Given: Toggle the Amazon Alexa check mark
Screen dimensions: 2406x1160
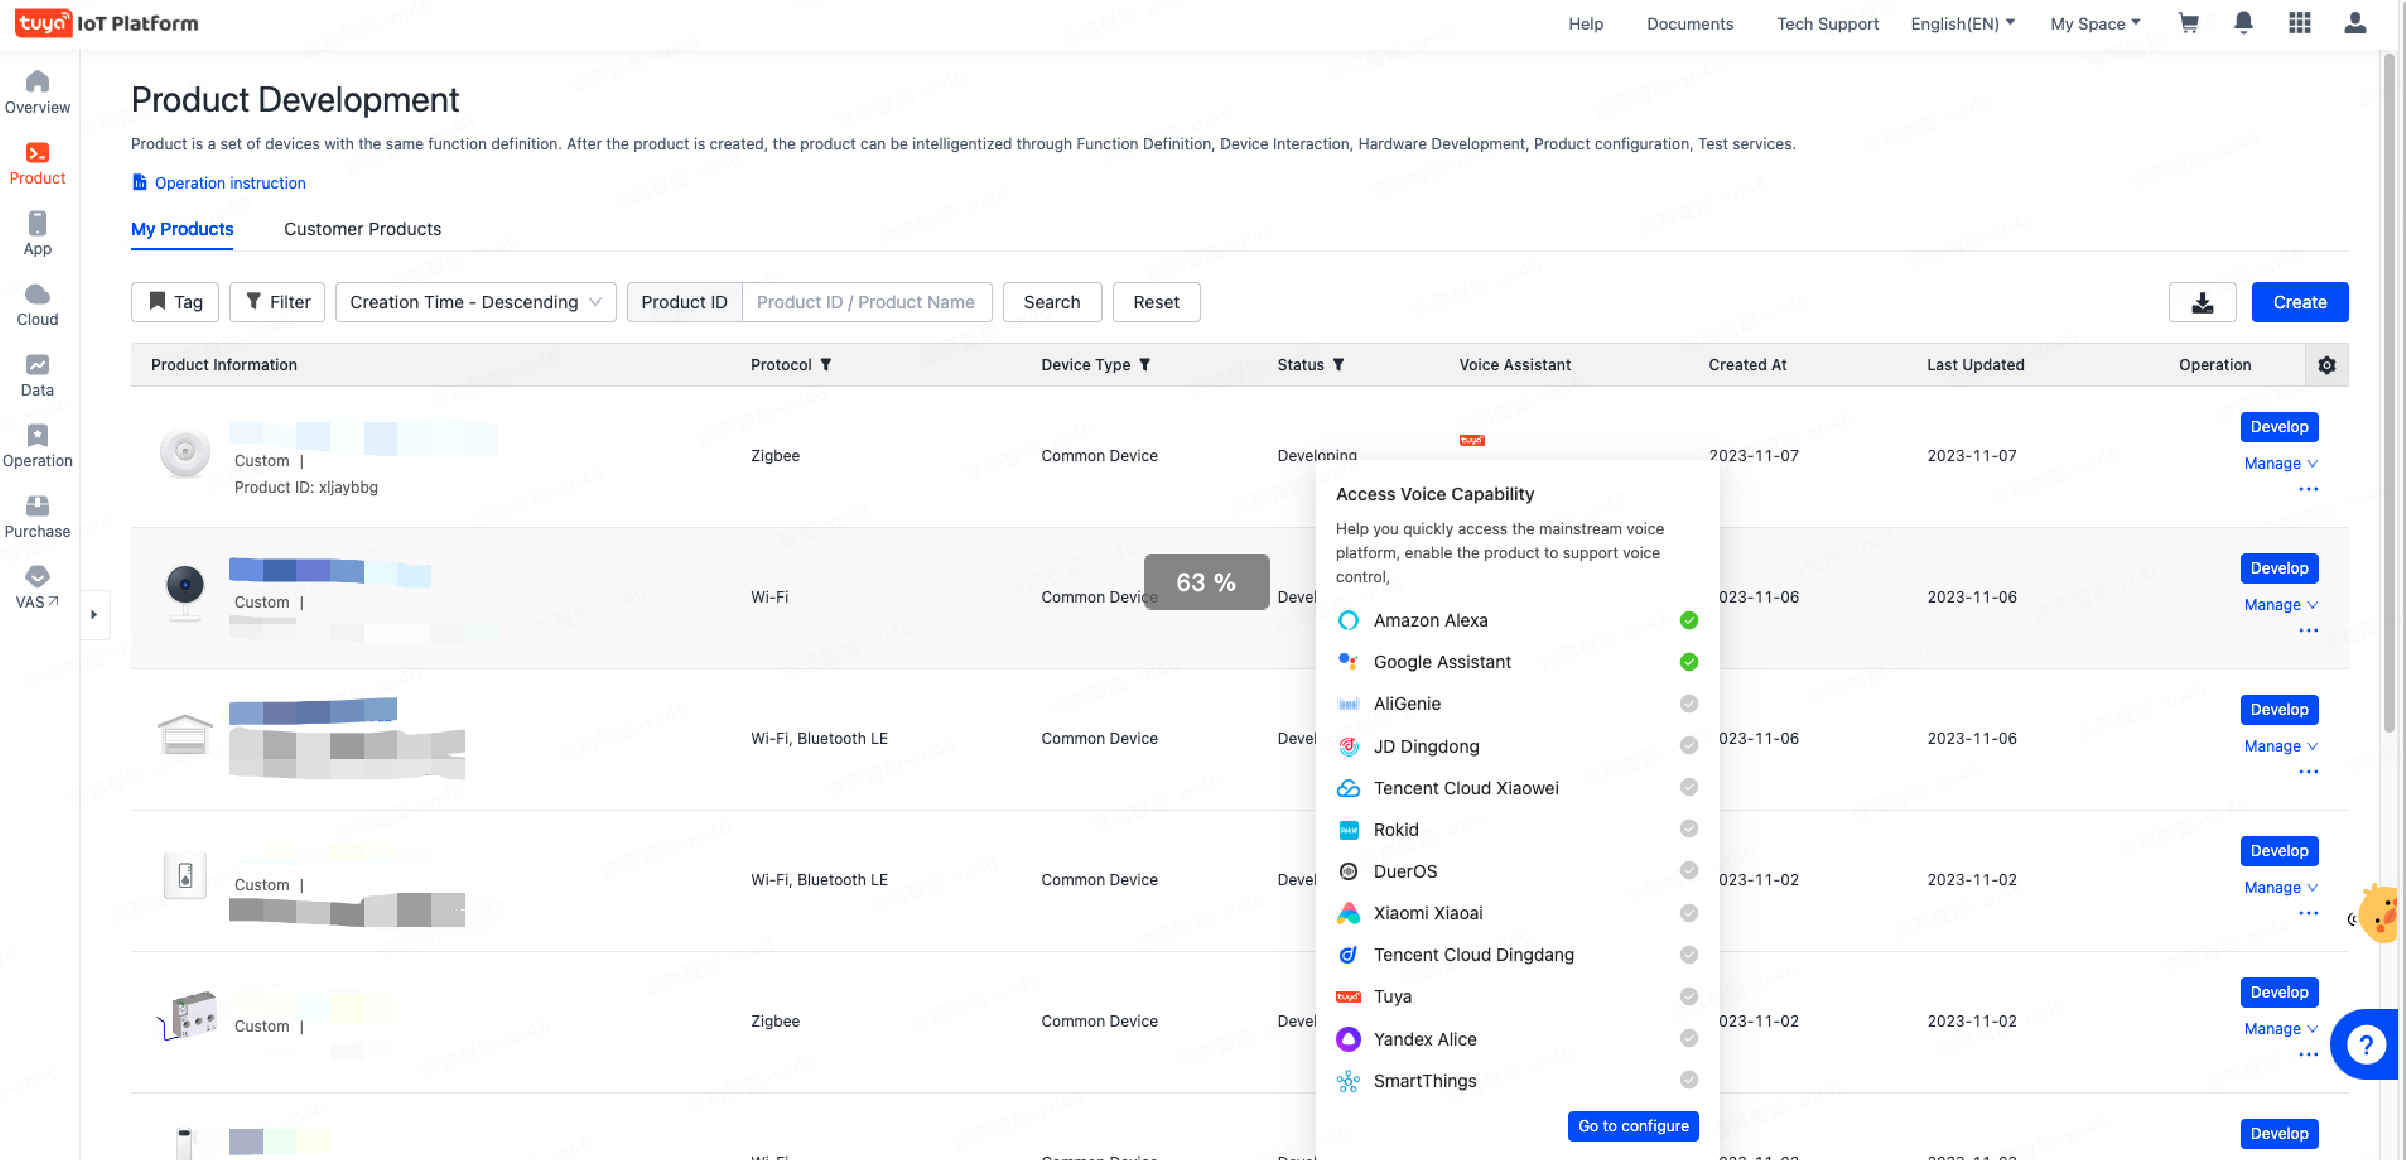Looking at the screenshot, I should [x=1688, y=620].
